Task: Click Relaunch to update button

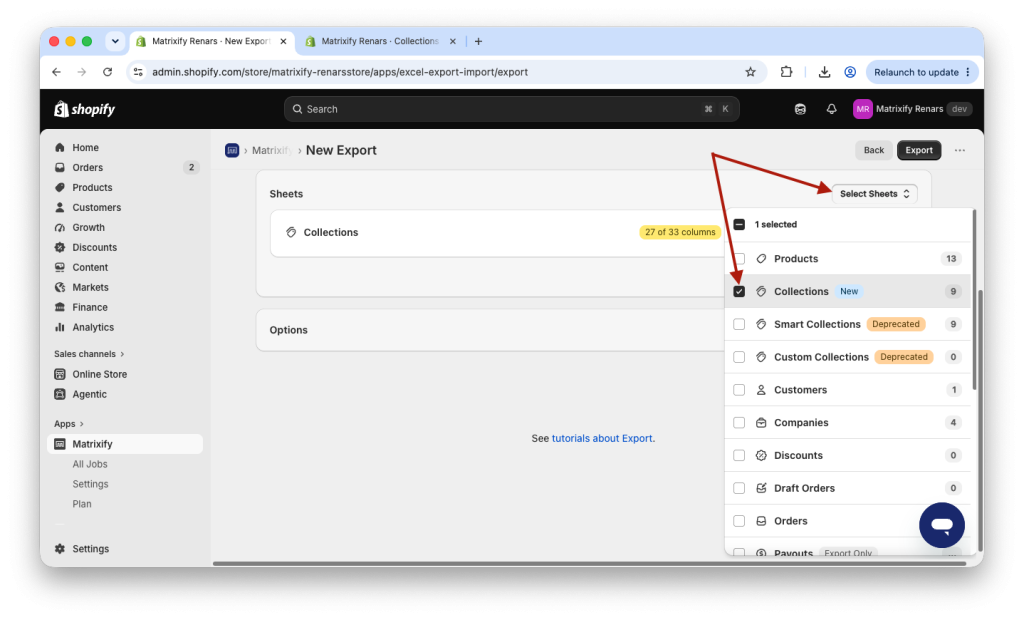Action: [916, 72]
